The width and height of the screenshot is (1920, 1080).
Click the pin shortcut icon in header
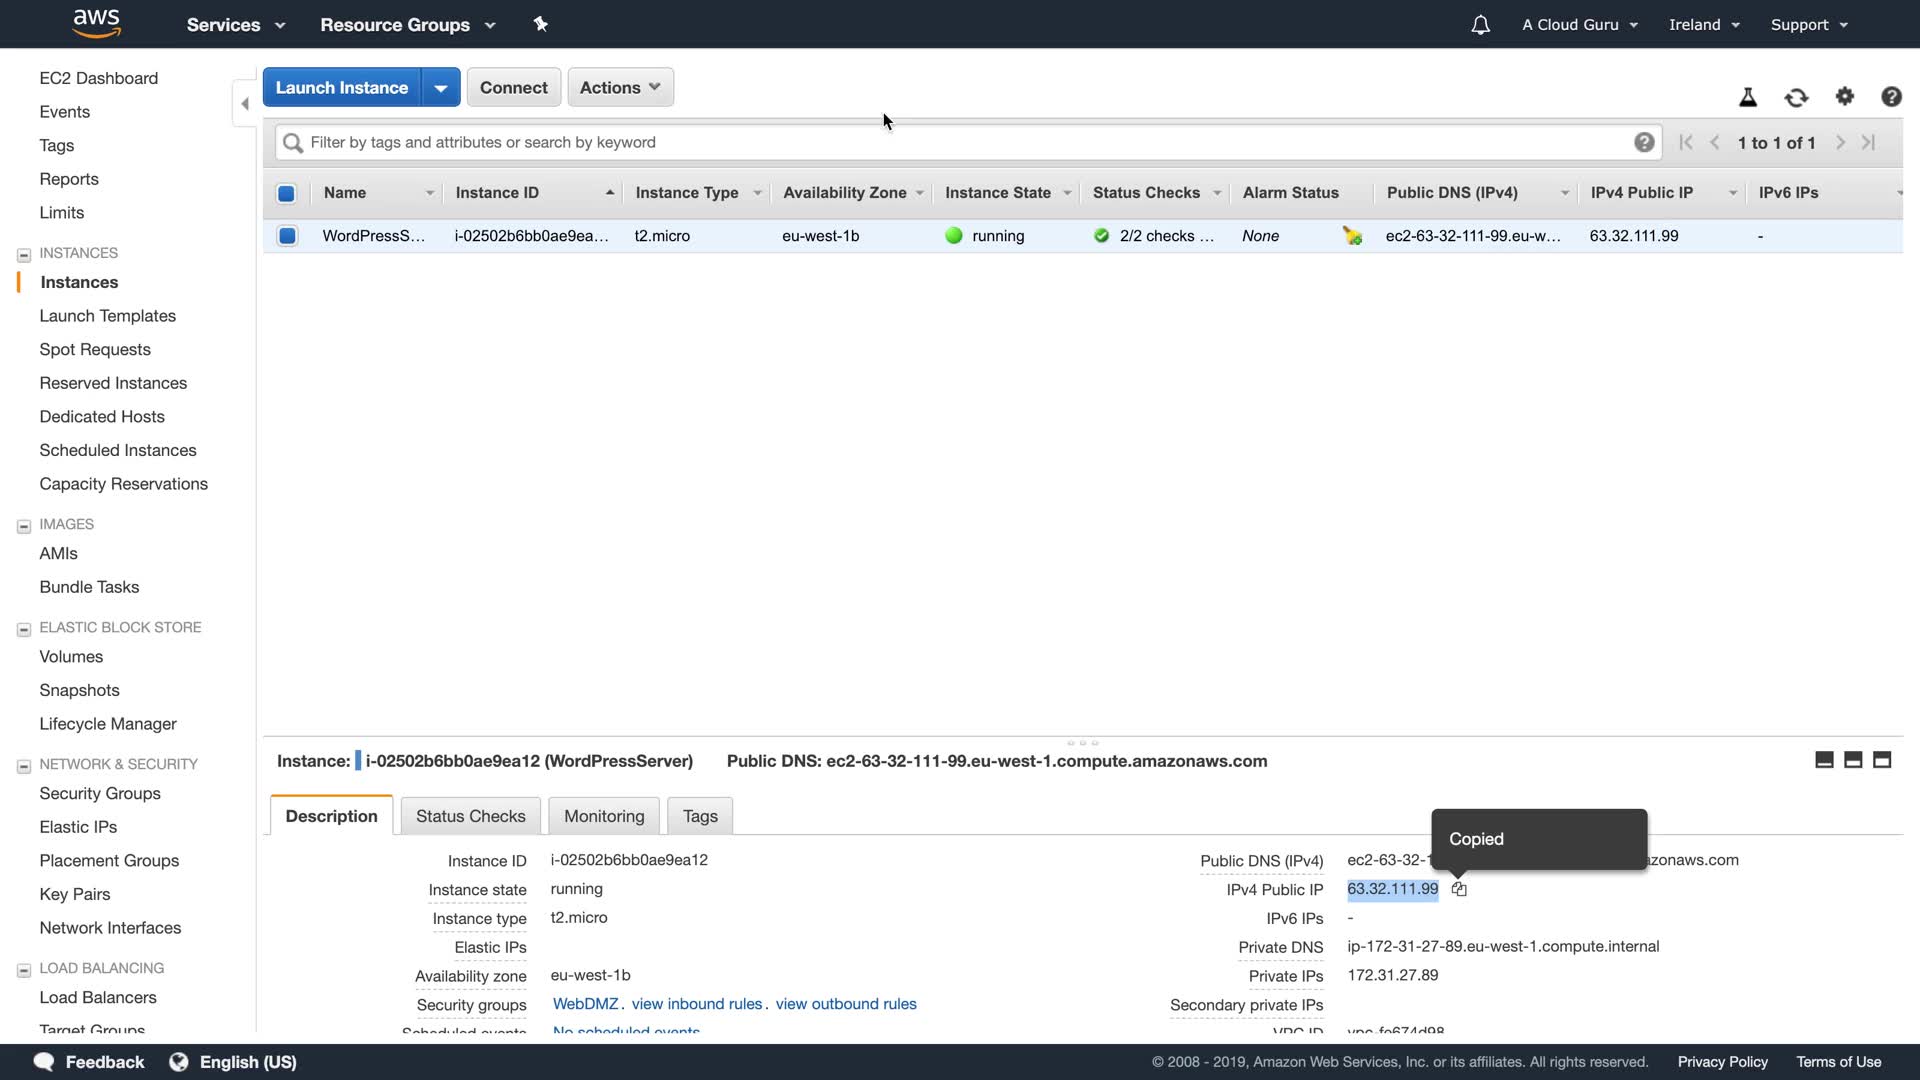tap(540, 24)
